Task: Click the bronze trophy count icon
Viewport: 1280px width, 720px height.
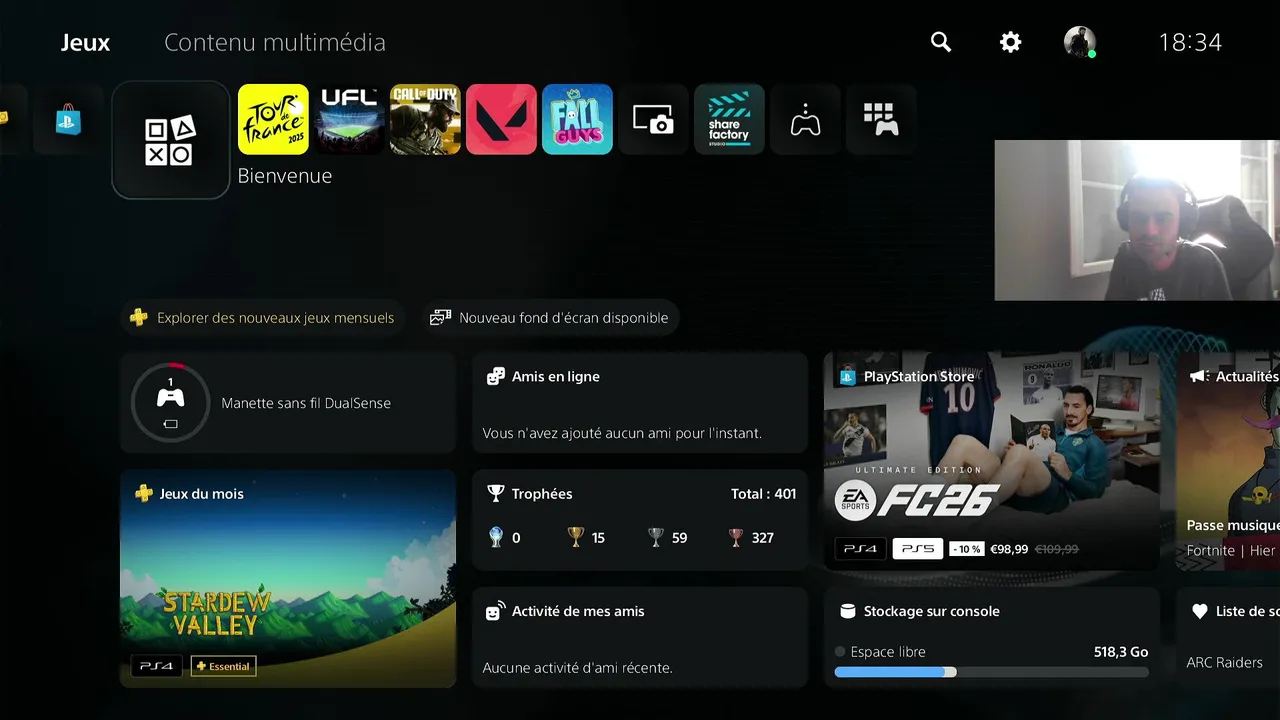Action: pos(736,537)
